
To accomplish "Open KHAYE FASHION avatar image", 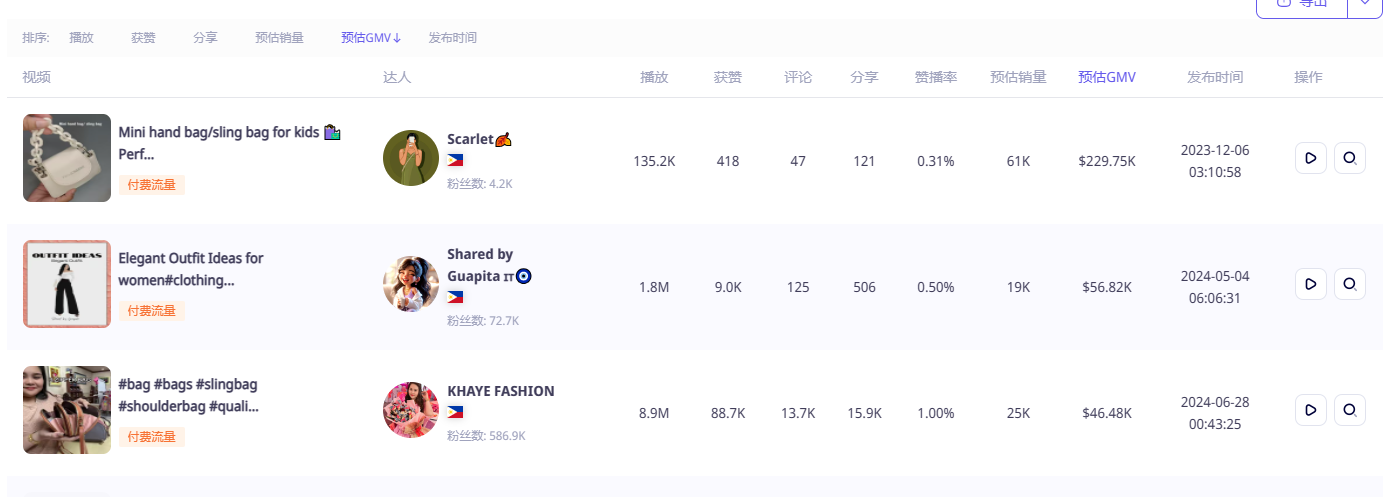I will click(x=411, y=410).
